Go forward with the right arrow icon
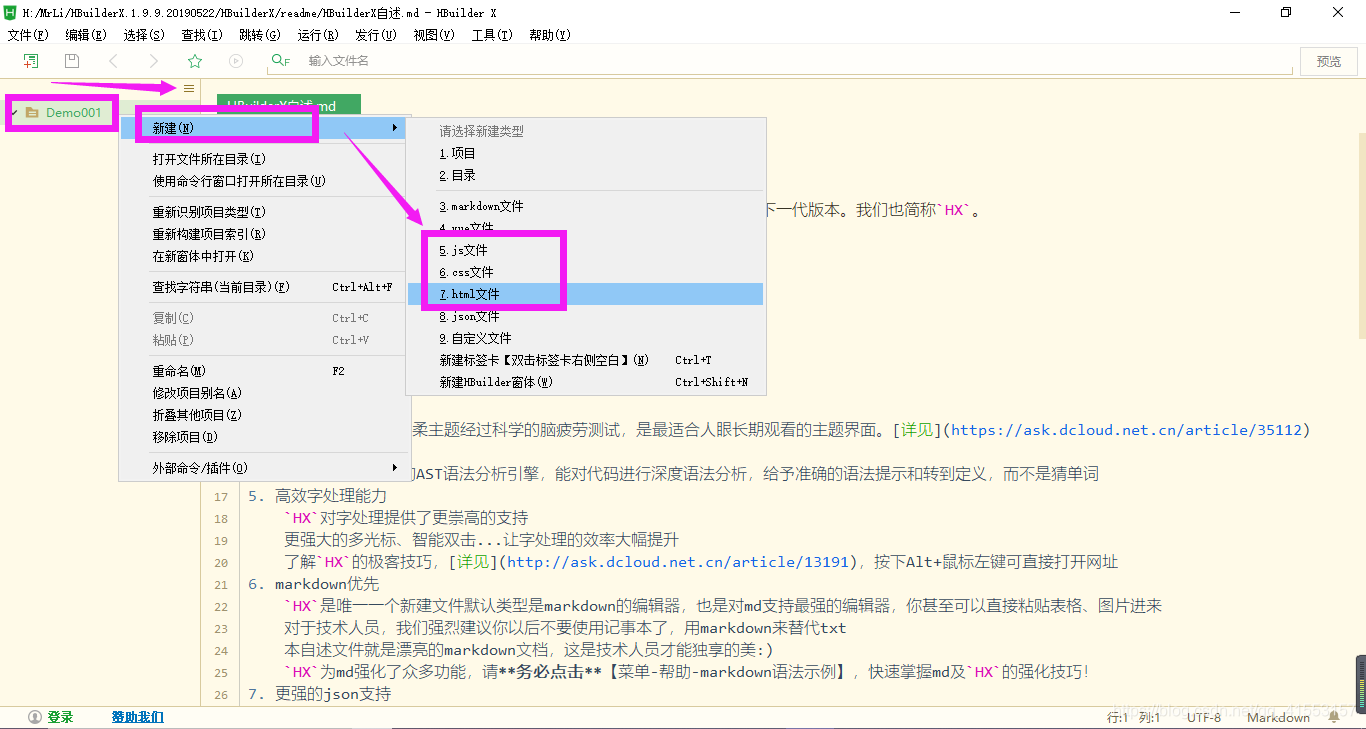The width and height of the screenshot is (1366, 729). point(154,61)
